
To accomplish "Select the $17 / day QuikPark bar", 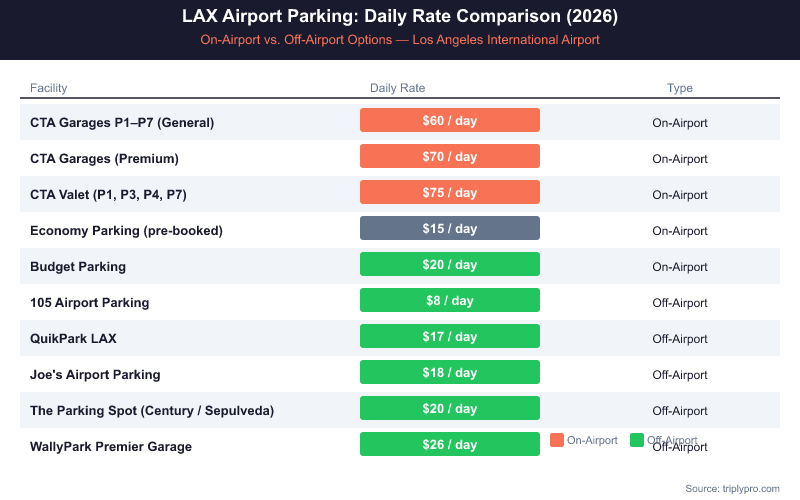I will point(449,336).
